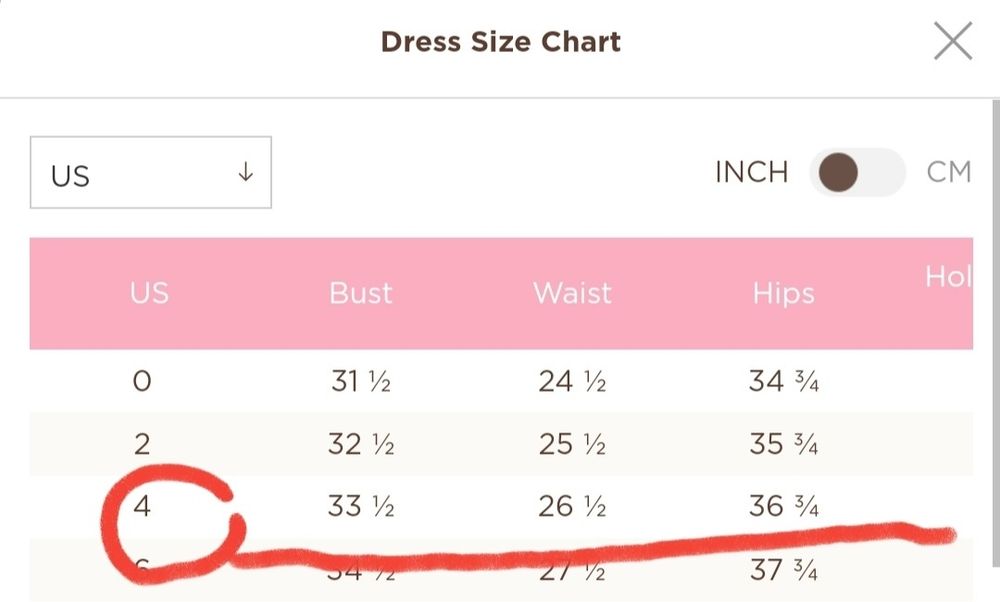Image resolution: width=1000 pixels, height=602 pixels.
Task: Click the US column header
Action: point(149,293)
